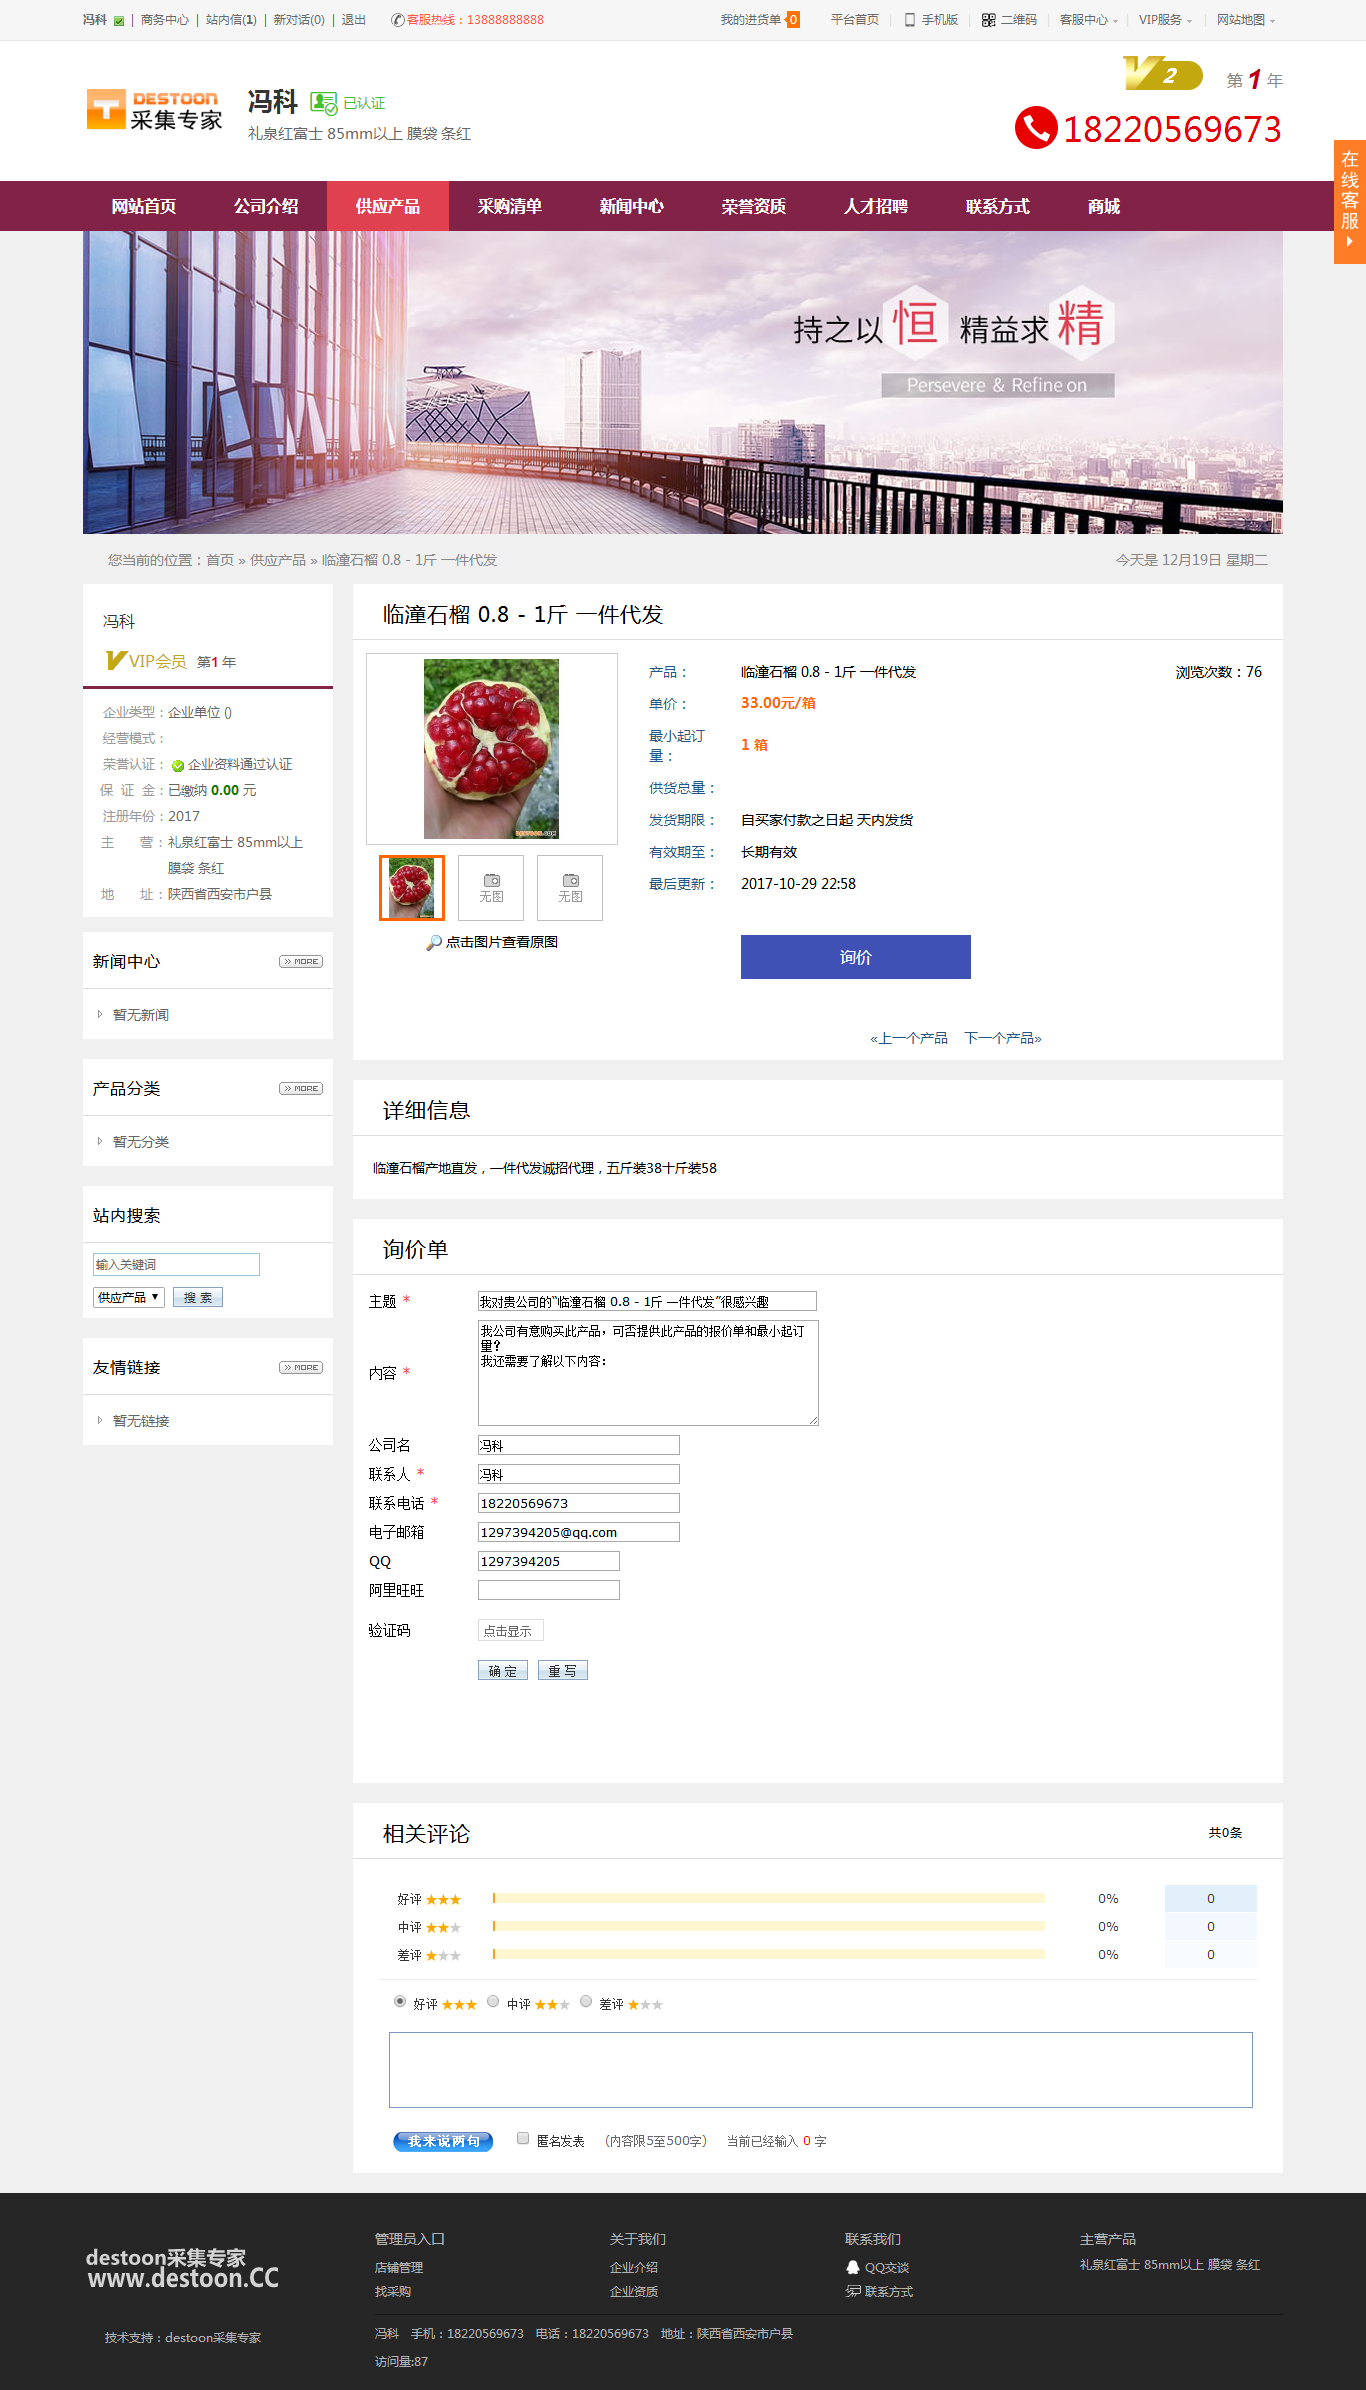
Task: Go to 联系方式 in navigation bar
Action: click(997, 206)
